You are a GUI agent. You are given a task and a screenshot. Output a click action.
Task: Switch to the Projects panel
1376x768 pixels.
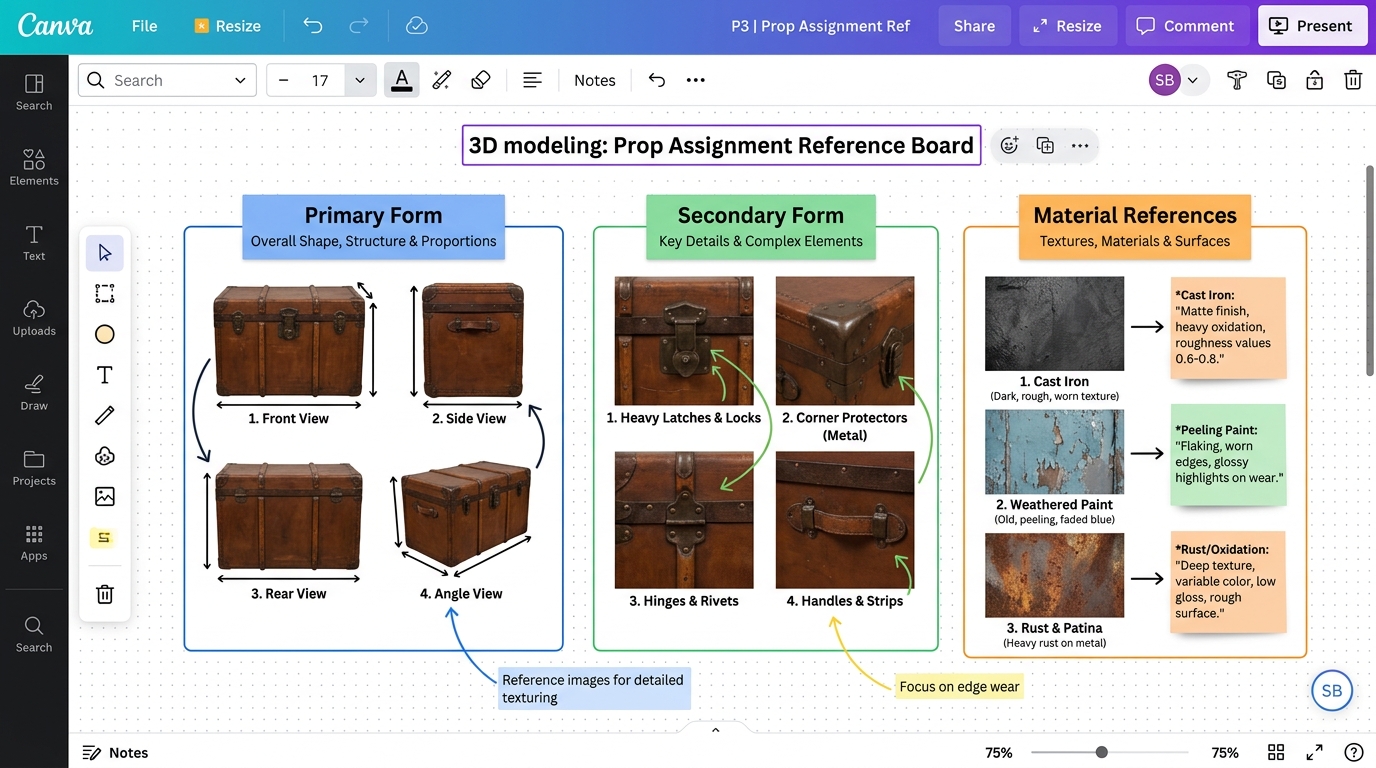(x=34, y=467)
